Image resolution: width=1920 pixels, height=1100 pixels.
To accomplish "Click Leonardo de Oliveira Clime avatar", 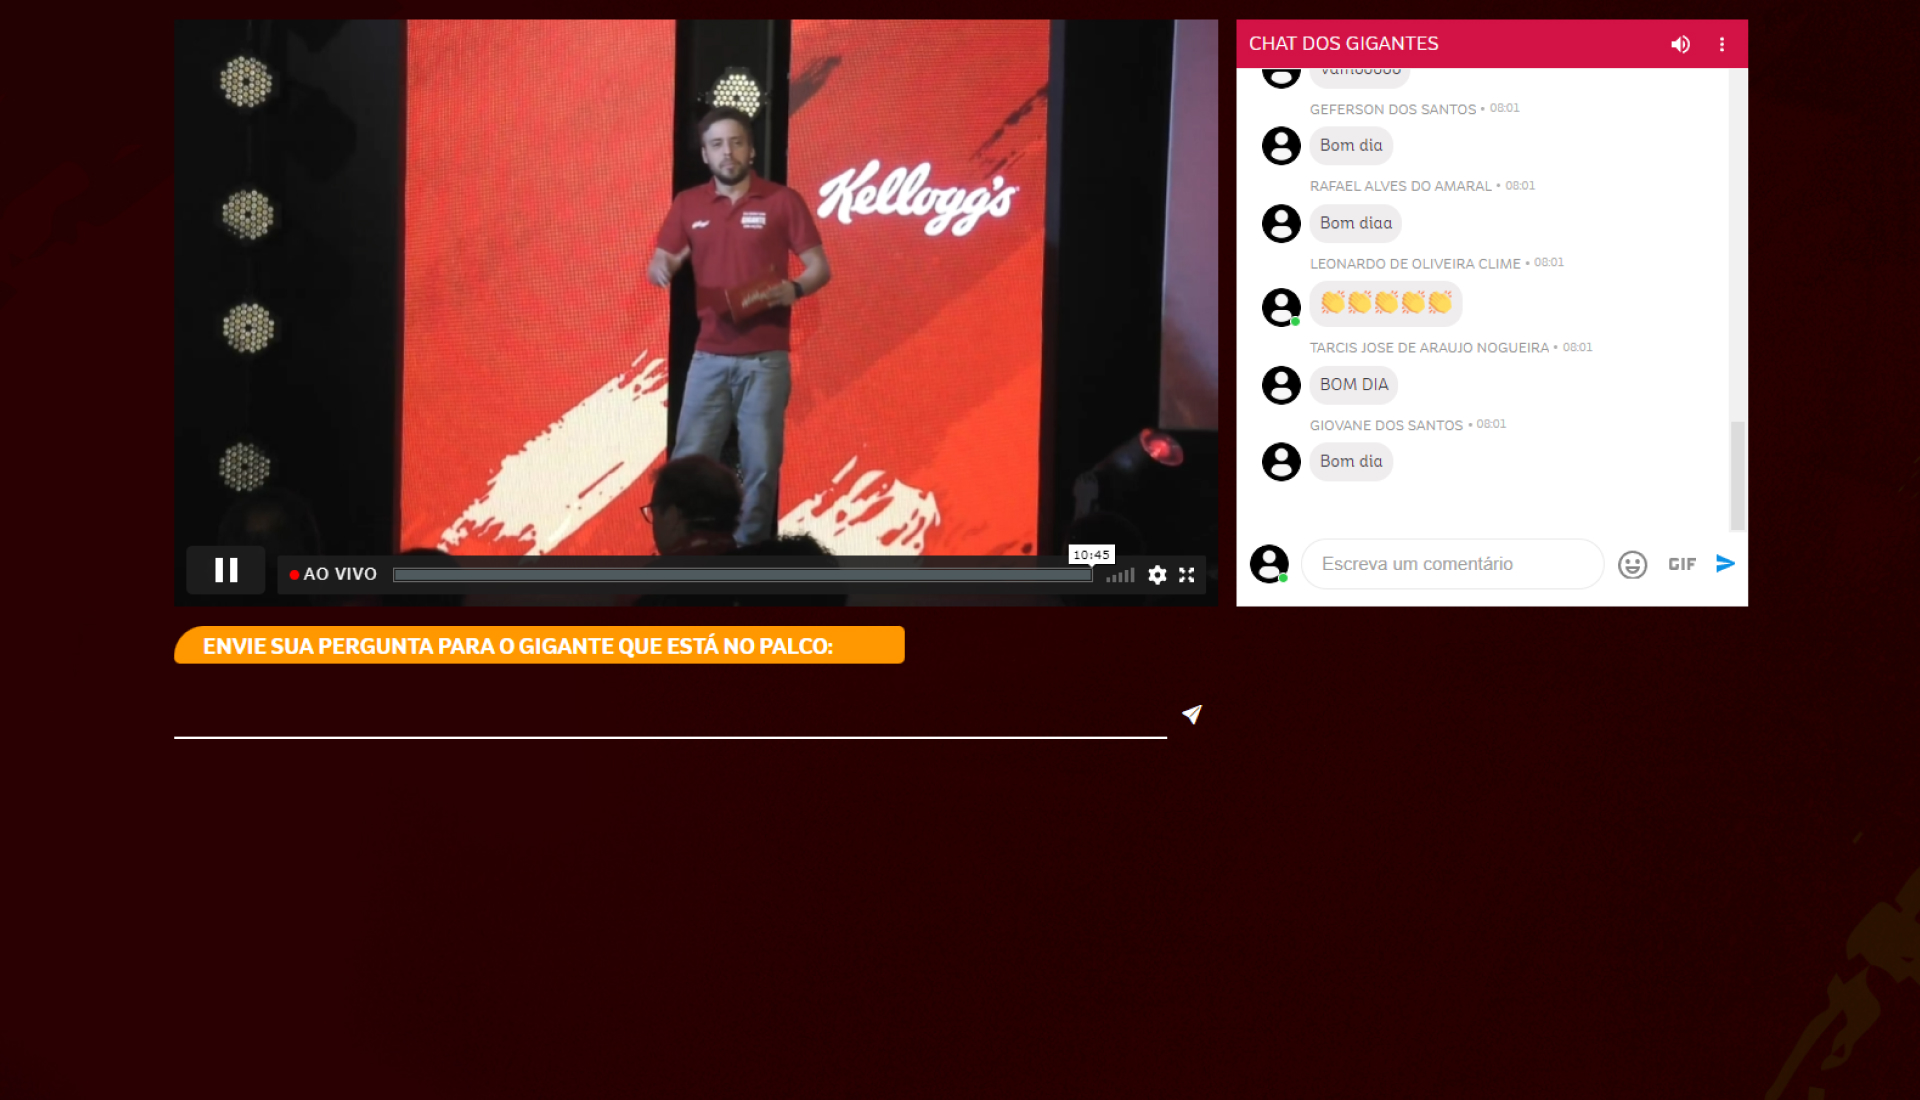I will click(x=1281, y=307).
